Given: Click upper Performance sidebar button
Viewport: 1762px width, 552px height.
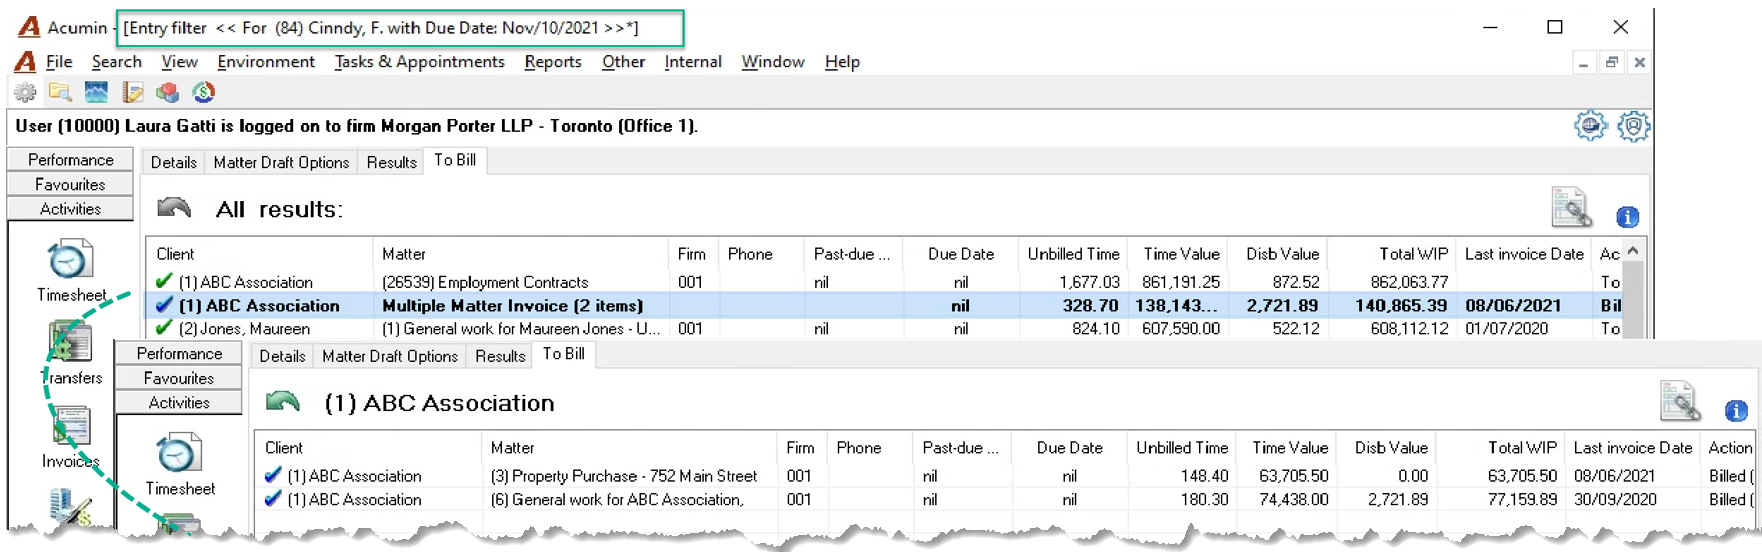Looking at the screenshot, I should 71,159.
